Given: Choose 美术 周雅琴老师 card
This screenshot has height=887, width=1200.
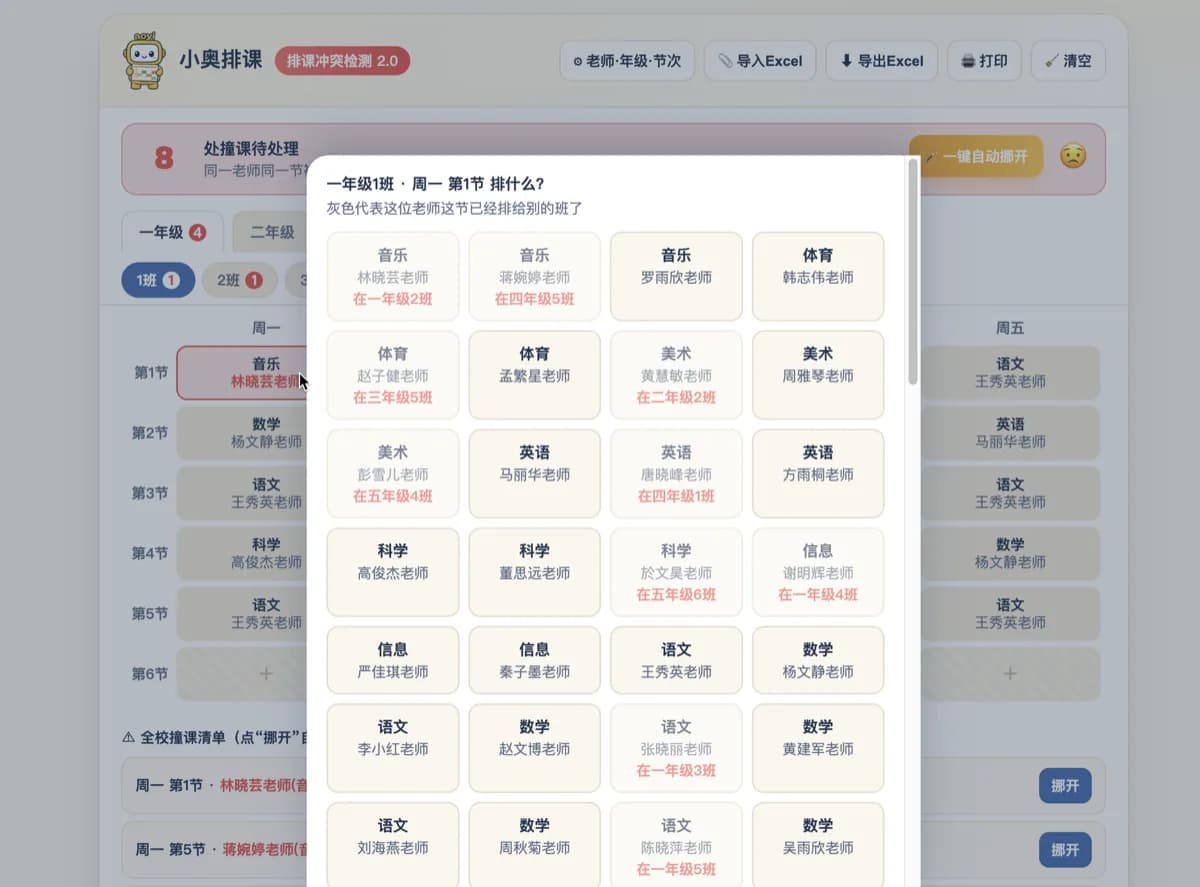Looking at the screenshot, I should [818, 375].
